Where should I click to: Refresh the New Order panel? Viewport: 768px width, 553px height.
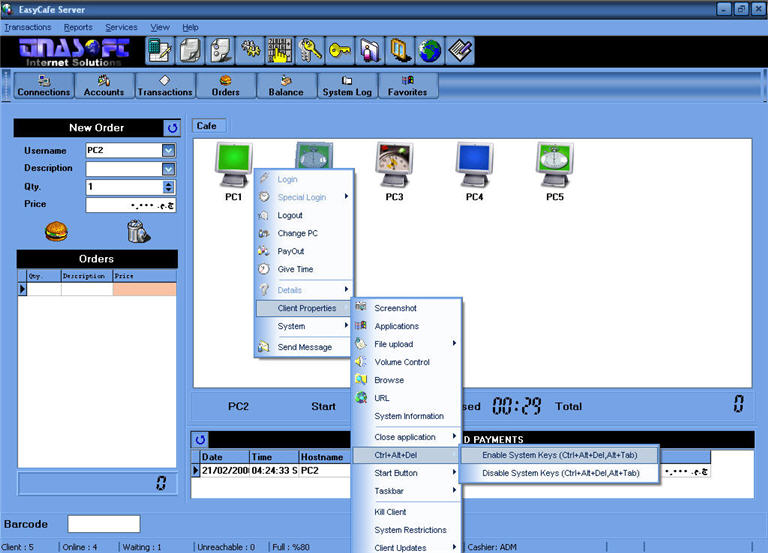(x=172, y=128)
